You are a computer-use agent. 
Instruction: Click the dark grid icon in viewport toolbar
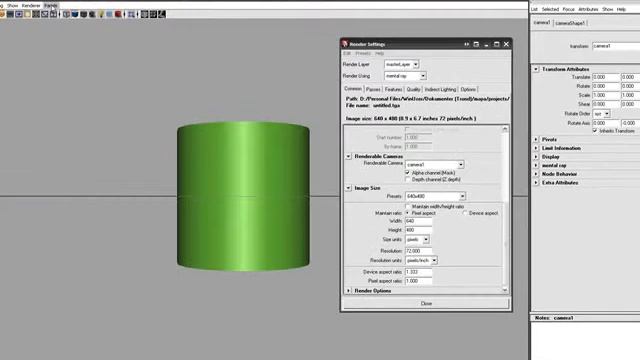tap(36, 14)
